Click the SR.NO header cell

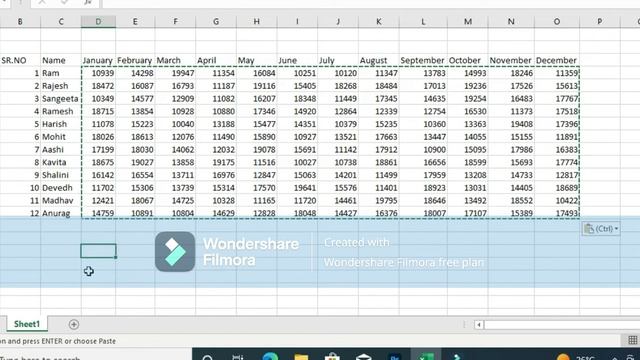pyautogui.click(x=20, y=60)
